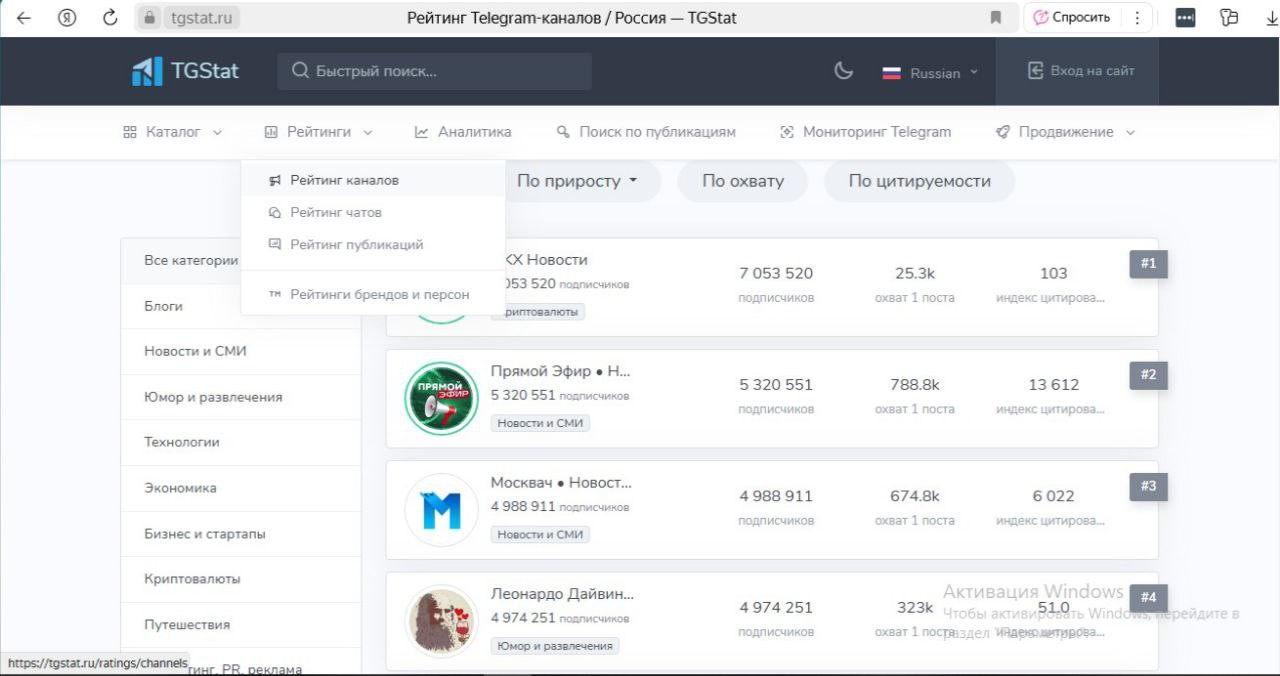This screenshot has height=676, width=1280.
Task: Click the Спросить assistant button
Action: tap(1071, 17)
